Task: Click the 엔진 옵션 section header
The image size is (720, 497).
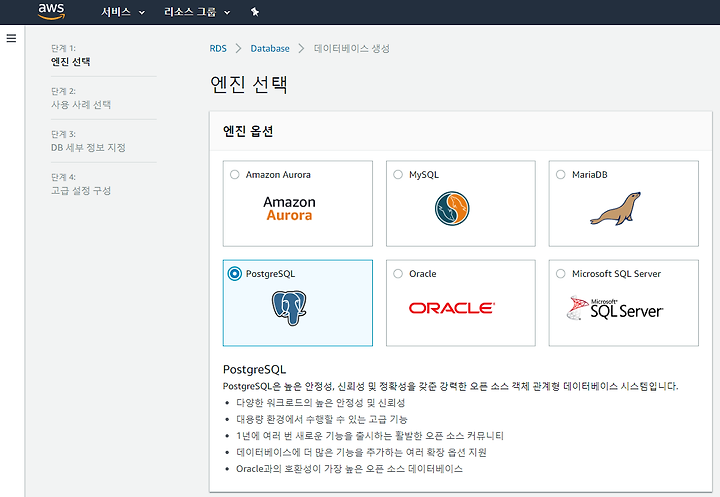Action: click(248, 131)
